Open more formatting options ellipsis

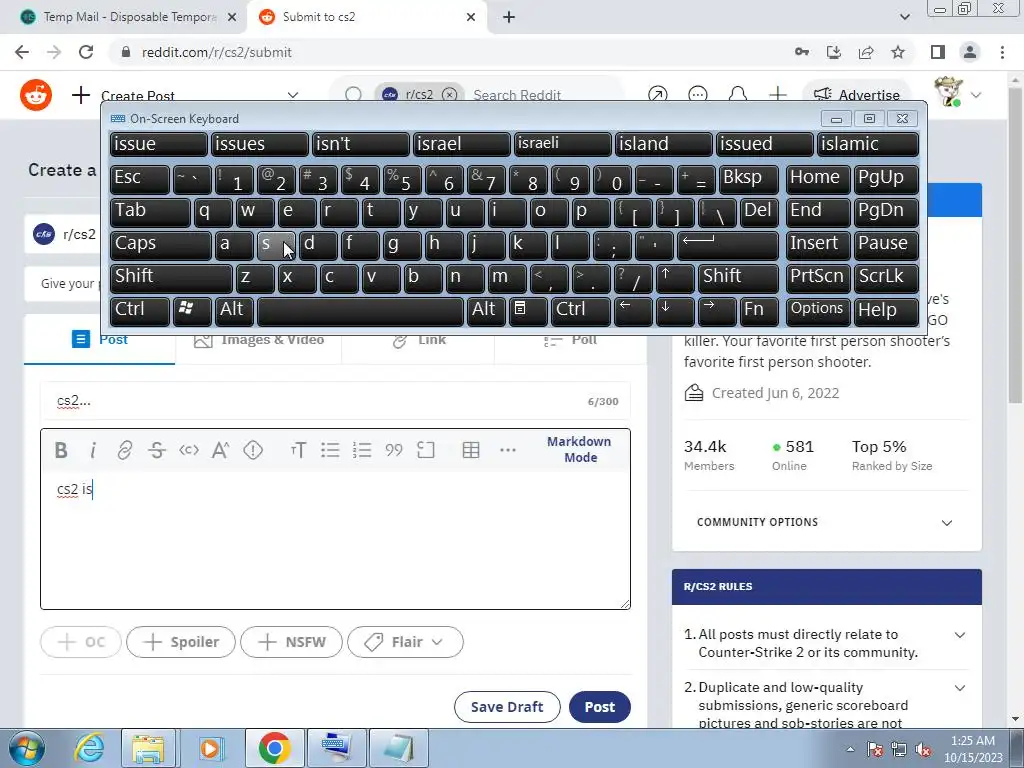pos(507,450)
